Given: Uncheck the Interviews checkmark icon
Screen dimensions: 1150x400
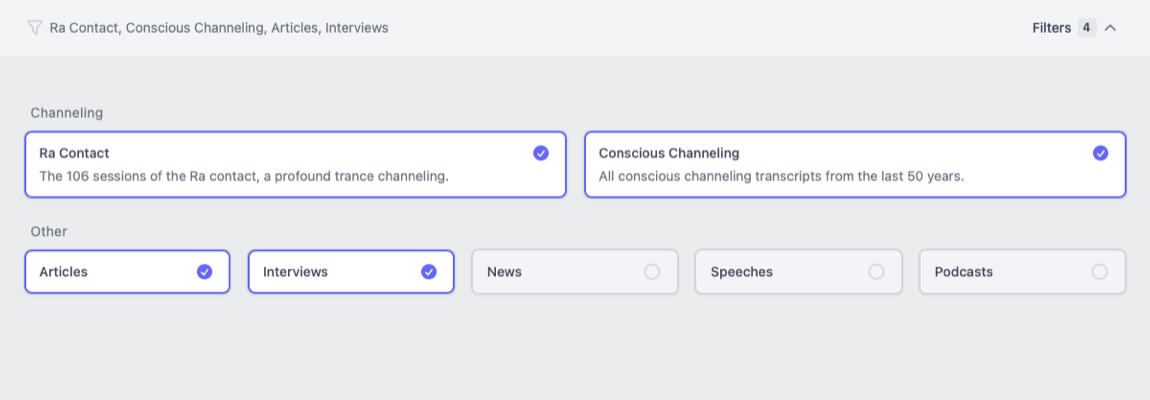Looking at the screenshot, I should (x=429, y=271).
